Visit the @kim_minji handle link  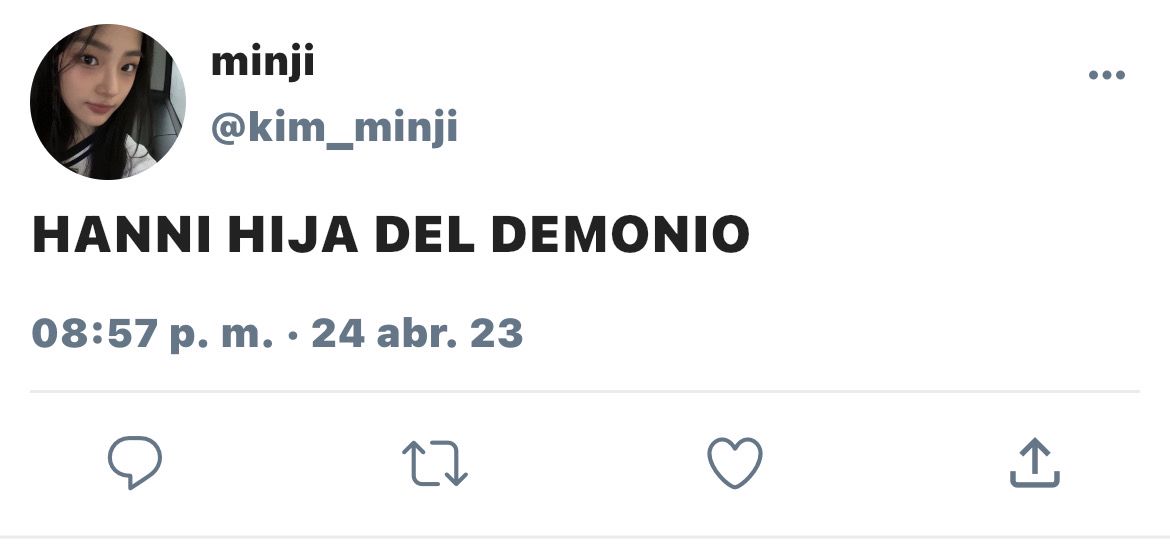click(334, 128)
